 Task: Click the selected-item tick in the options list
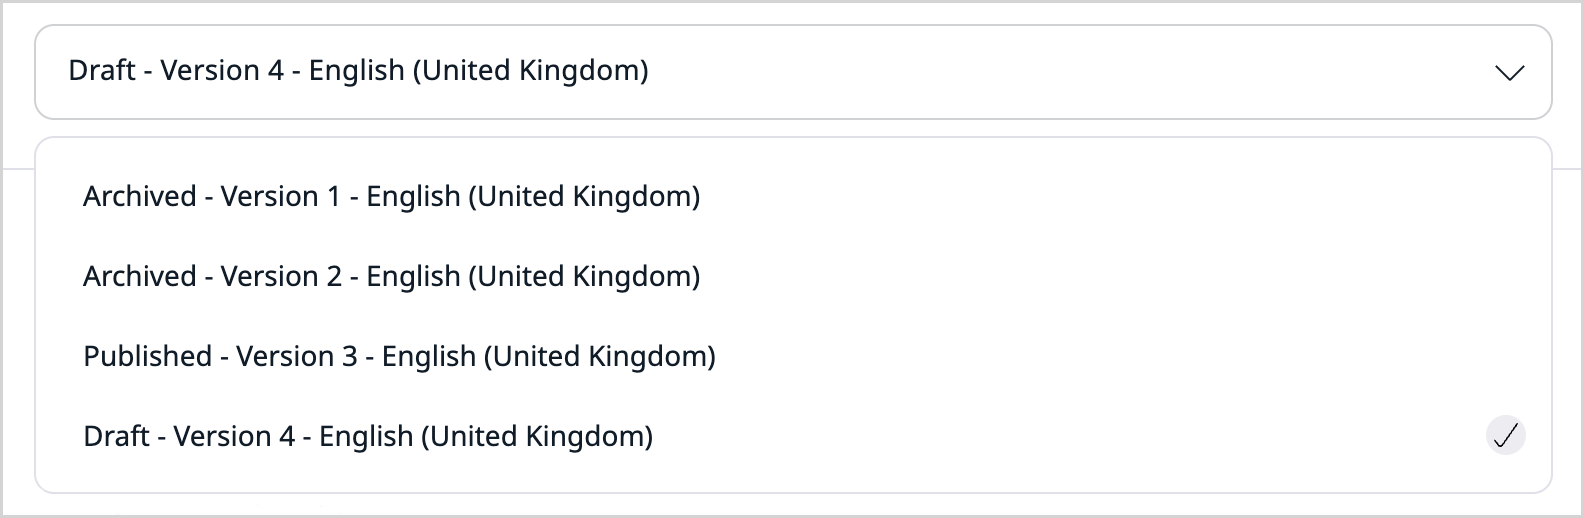coord(1505,435)
